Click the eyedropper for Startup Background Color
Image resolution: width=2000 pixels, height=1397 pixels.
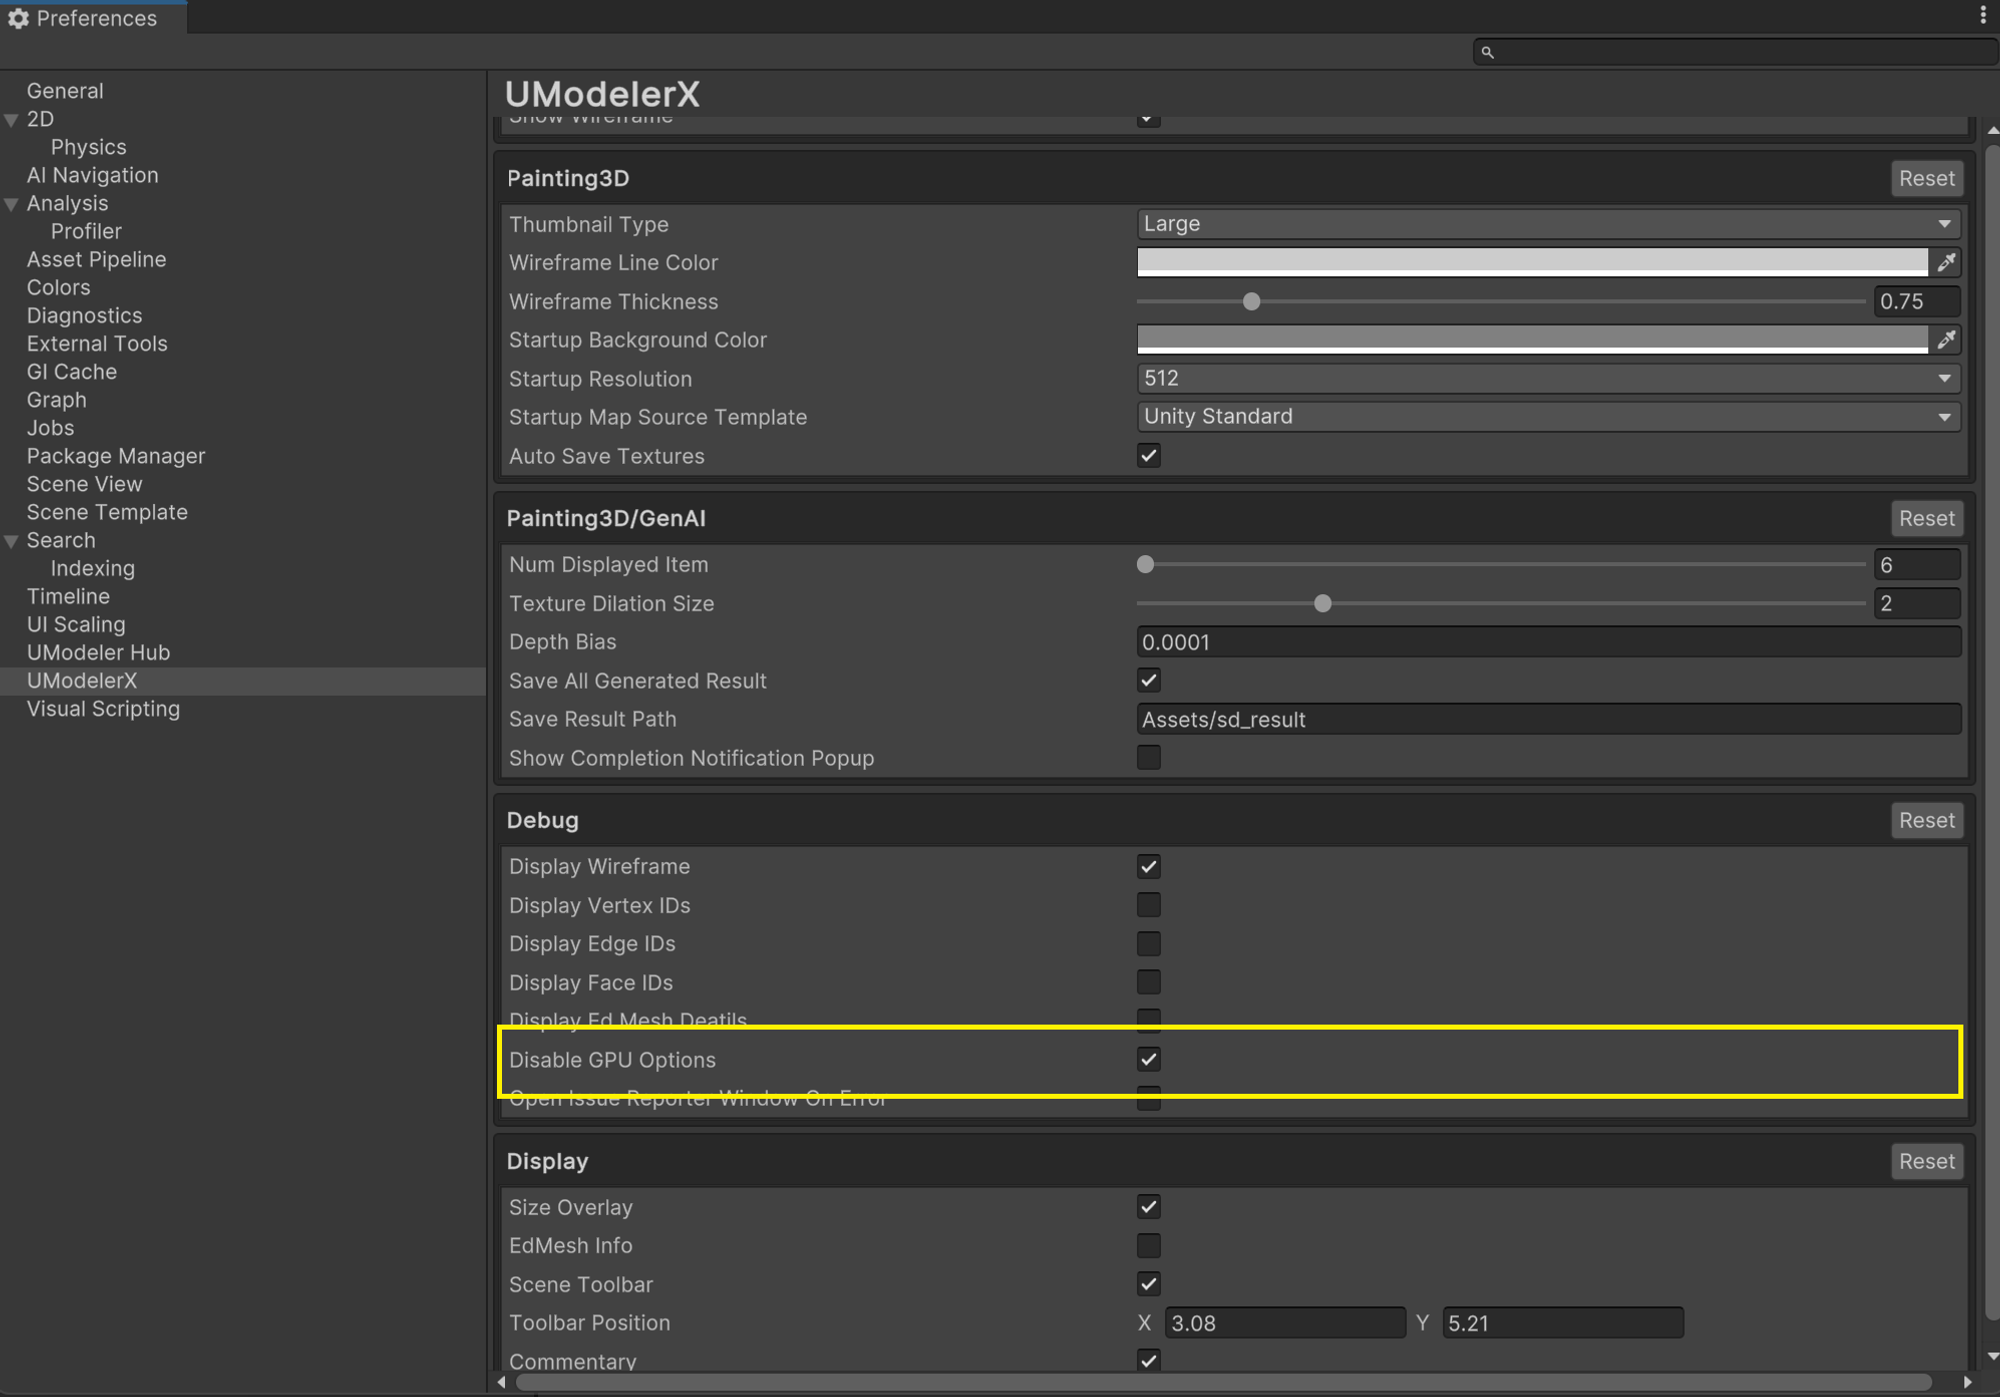(x=1946, y=340)
